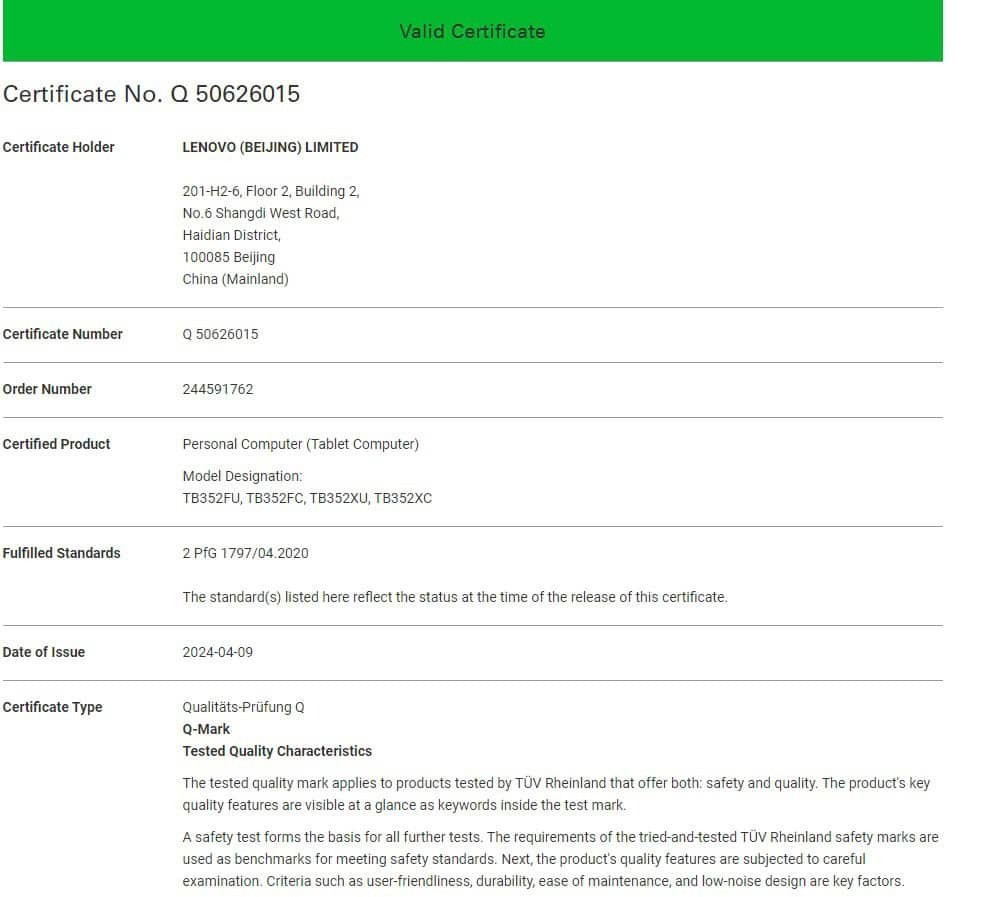Click the Certificate No. Q 50626015 heading
981x897 pixels.
(151, 94)
